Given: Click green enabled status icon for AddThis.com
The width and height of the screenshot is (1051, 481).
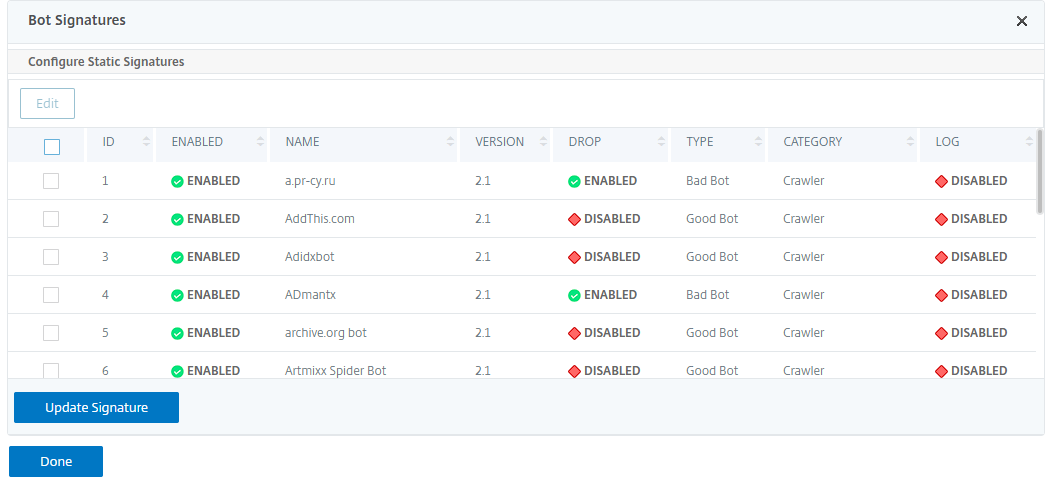Looking at the screenshot, I should click(178, 219).
